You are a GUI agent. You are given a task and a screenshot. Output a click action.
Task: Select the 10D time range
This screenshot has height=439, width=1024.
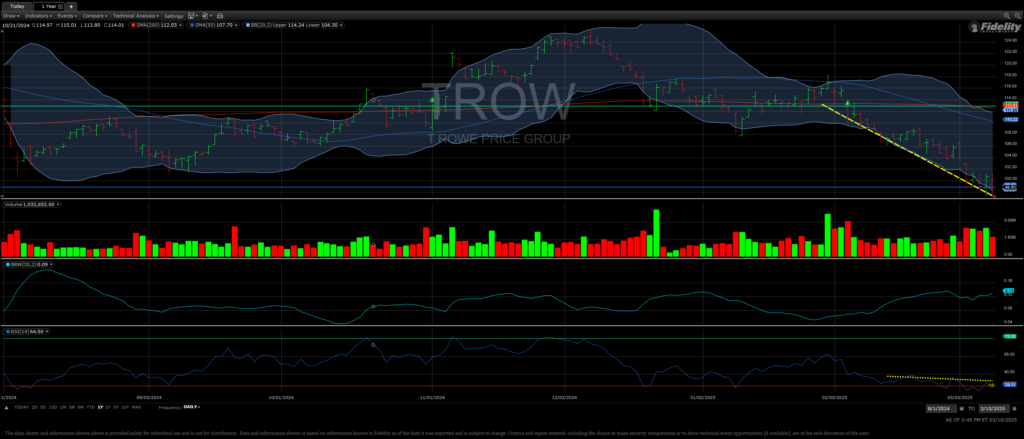[x=53, y=407]
